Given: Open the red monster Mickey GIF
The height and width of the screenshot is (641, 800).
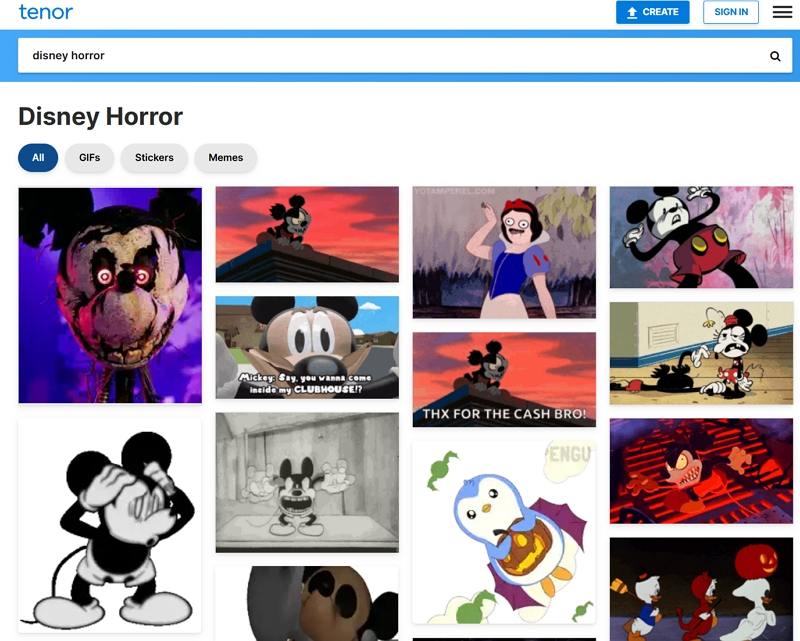Looking at the screenshot, I should tap(702, 471).
